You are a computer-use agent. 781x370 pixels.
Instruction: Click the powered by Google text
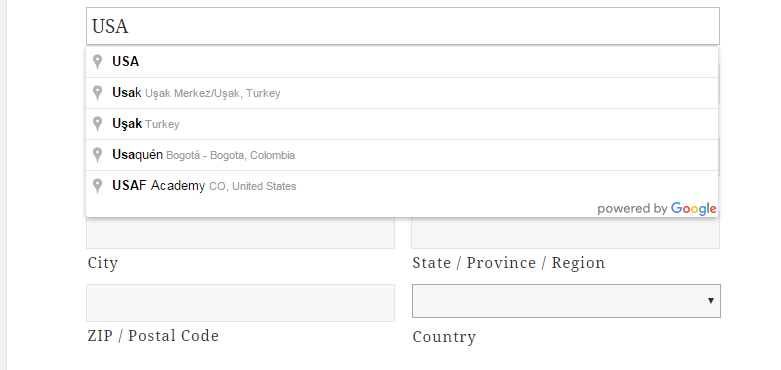coord(657,209)
